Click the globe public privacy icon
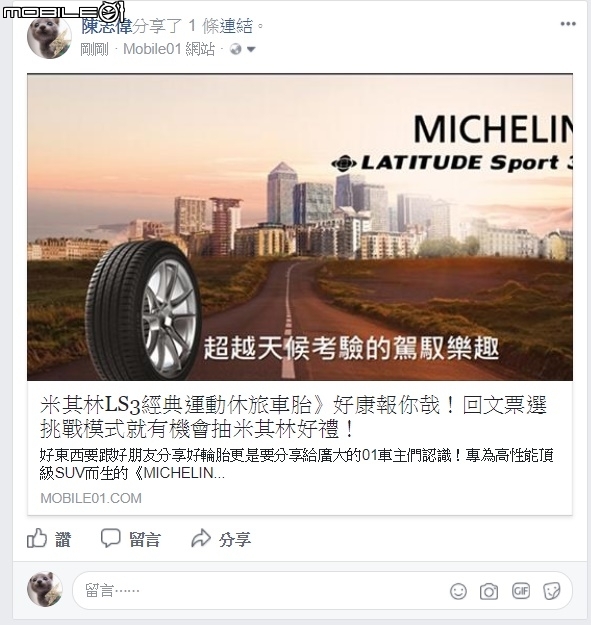Screen dimensions: 591x625 click(236, 49)
